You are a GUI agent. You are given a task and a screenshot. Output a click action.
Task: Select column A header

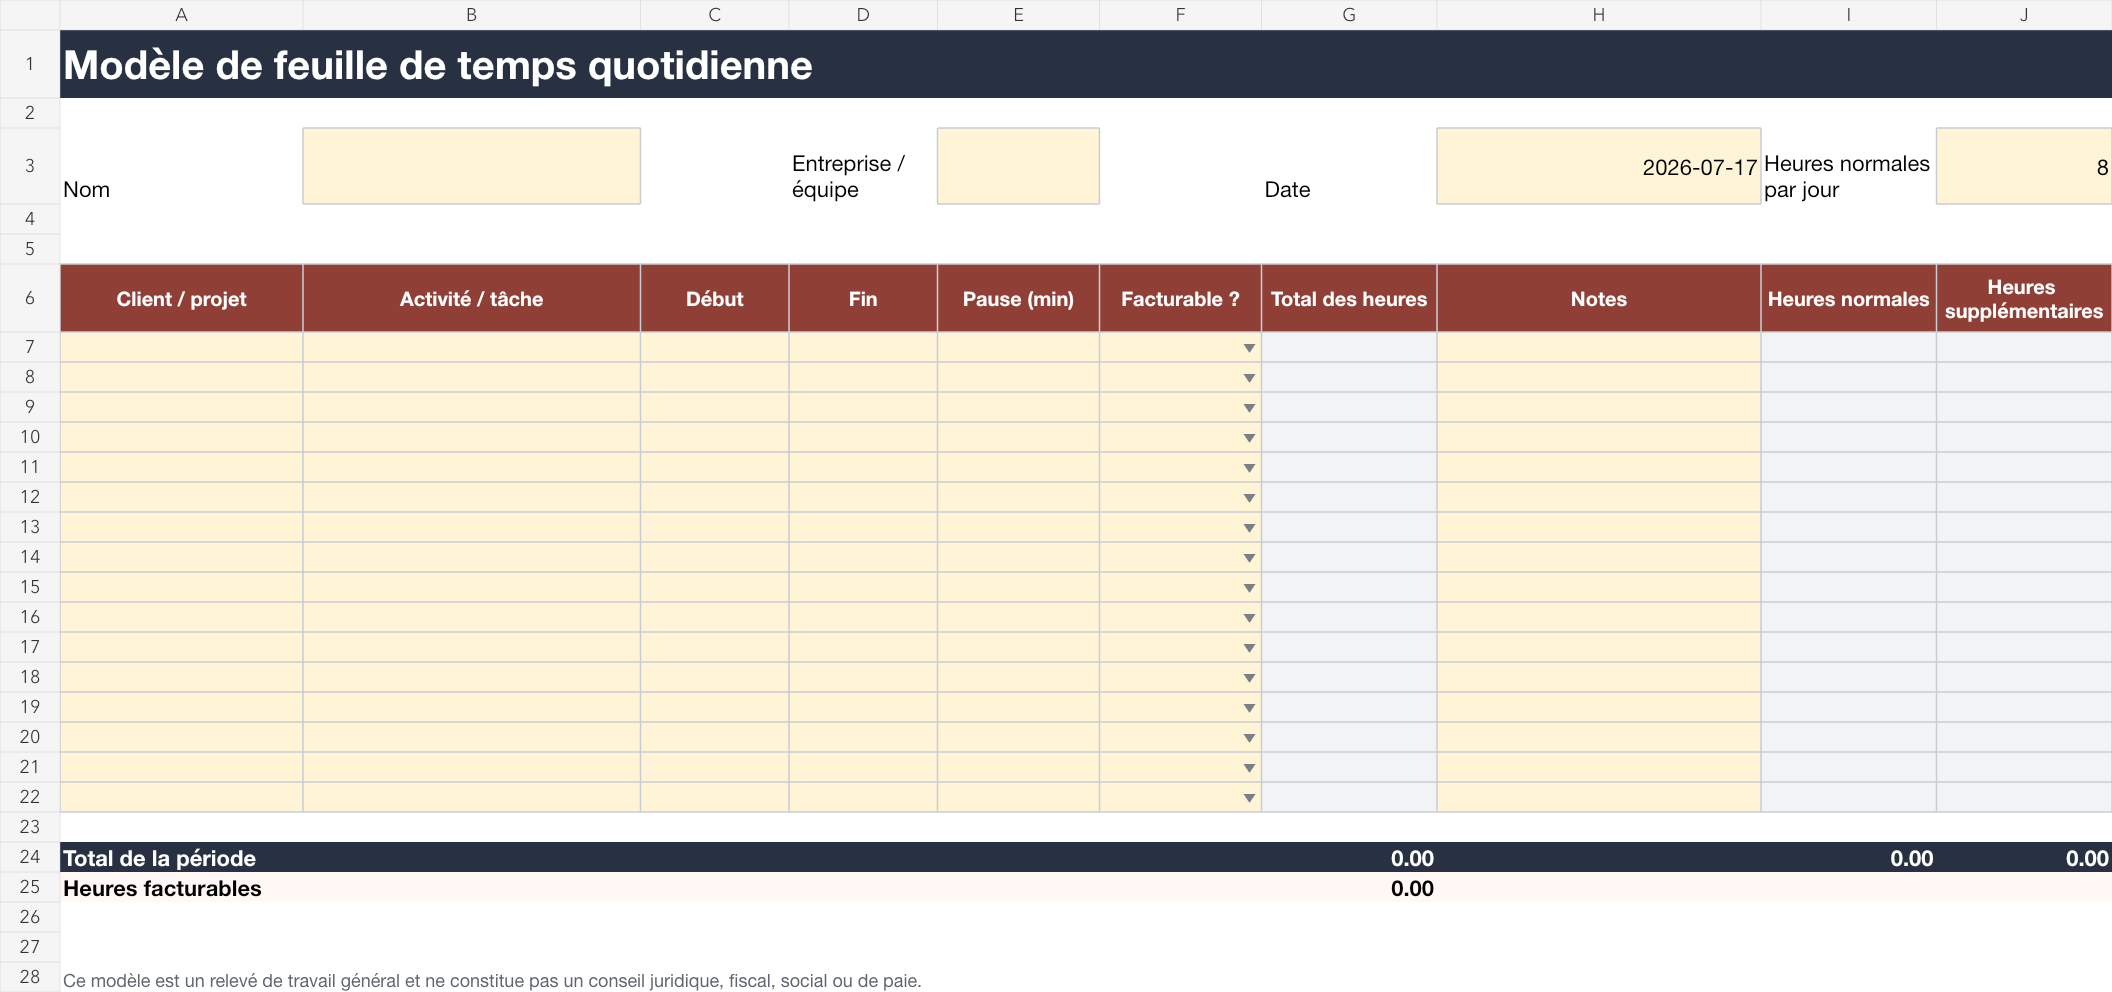tap(181, 15)
